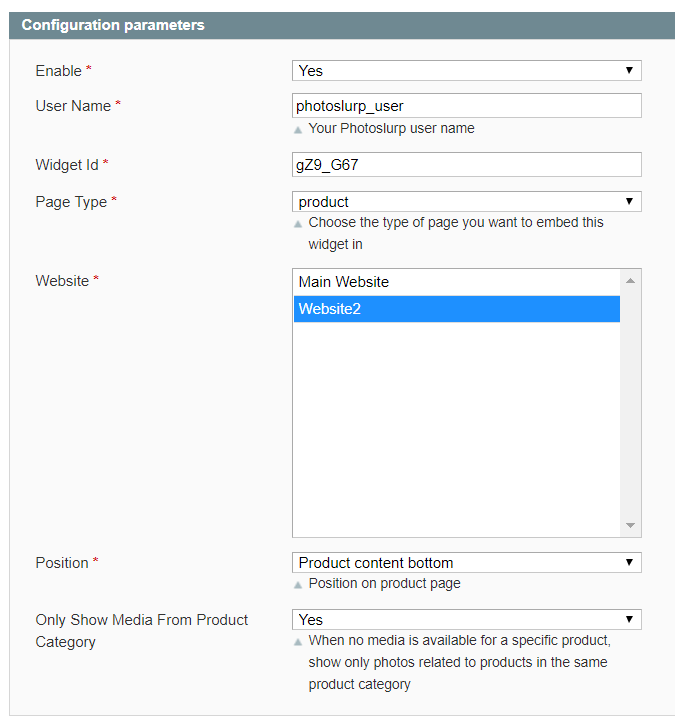
Task: Open the Enable dropdown
Action: (x=466, y=70)
